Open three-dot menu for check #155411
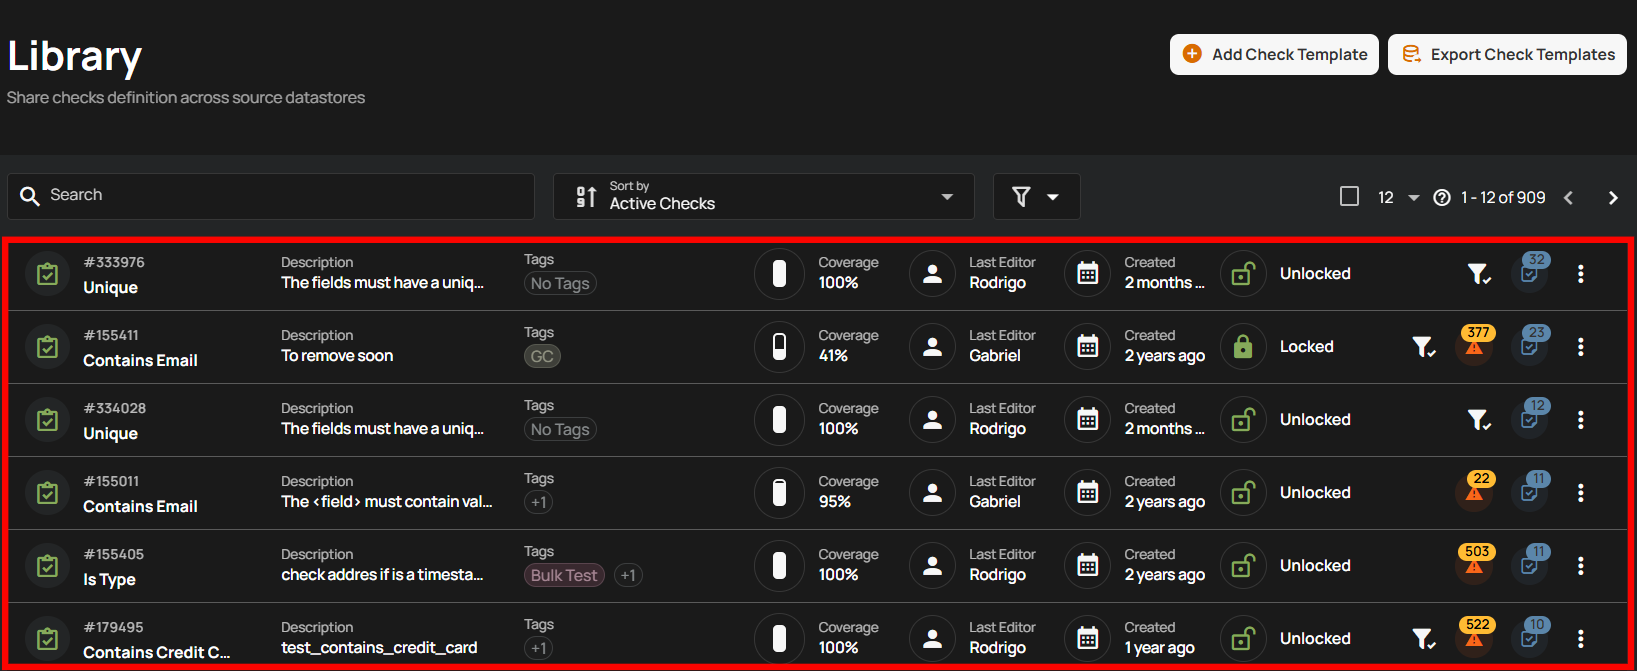 point(1580,347)
